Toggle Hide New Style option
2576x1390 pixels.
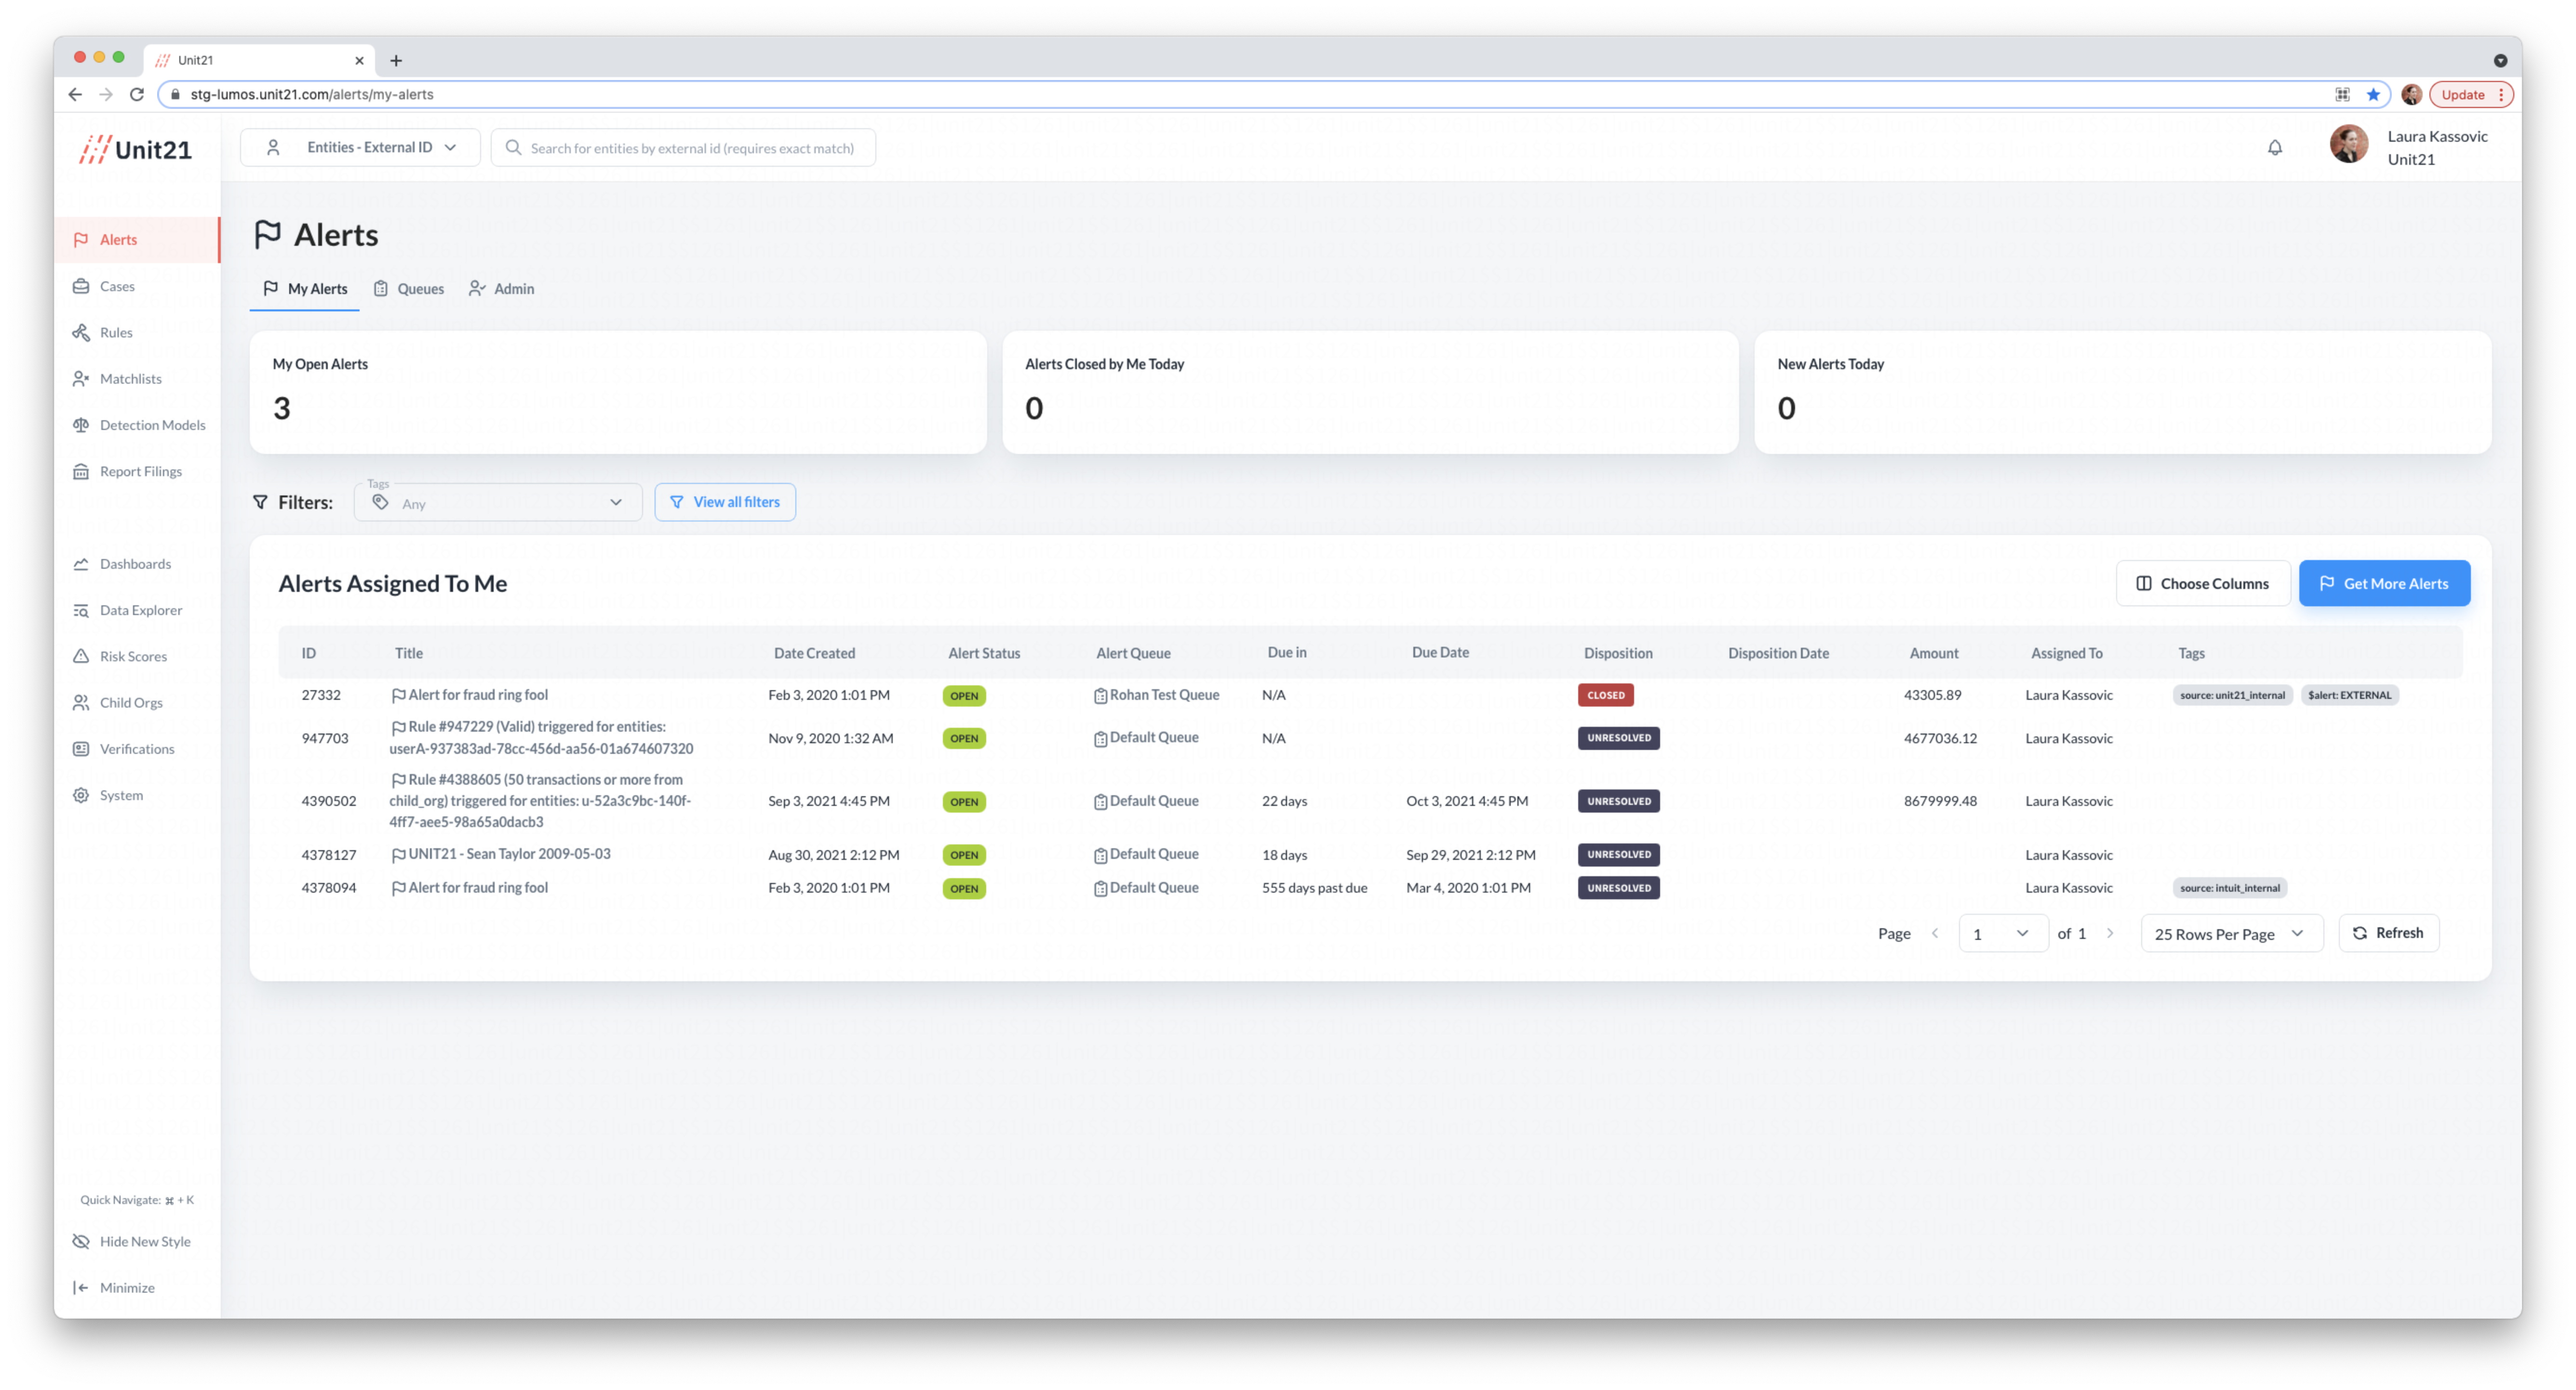point(144,1241)
